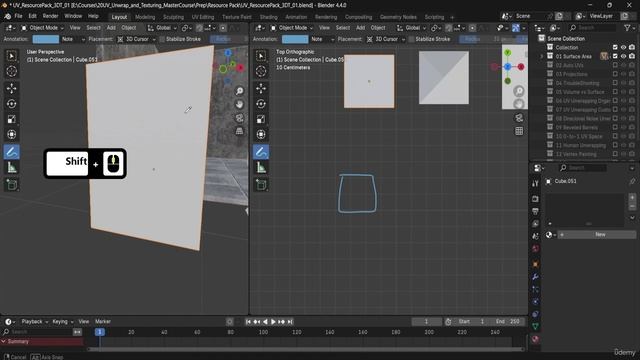
Task: Open the Render properties tab
Action: [x=535, y=199]
